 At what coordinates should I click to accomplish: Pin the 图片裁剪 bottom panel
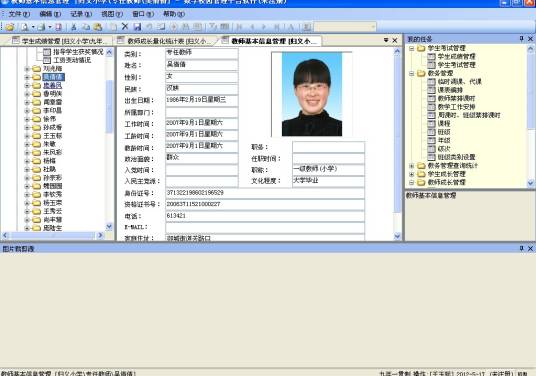click(522, 249)
